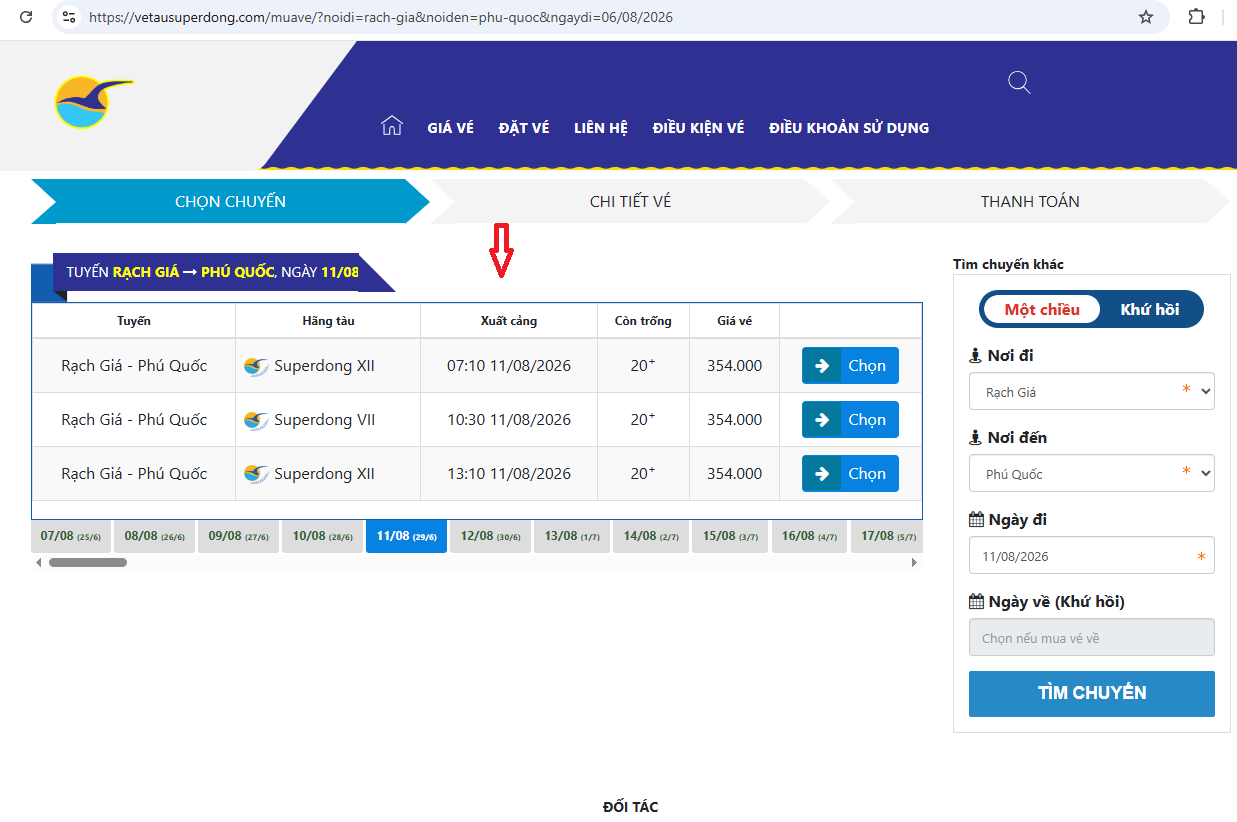Open ĐIỀU KIỆN VÉ menu item

tap(699, 128)
